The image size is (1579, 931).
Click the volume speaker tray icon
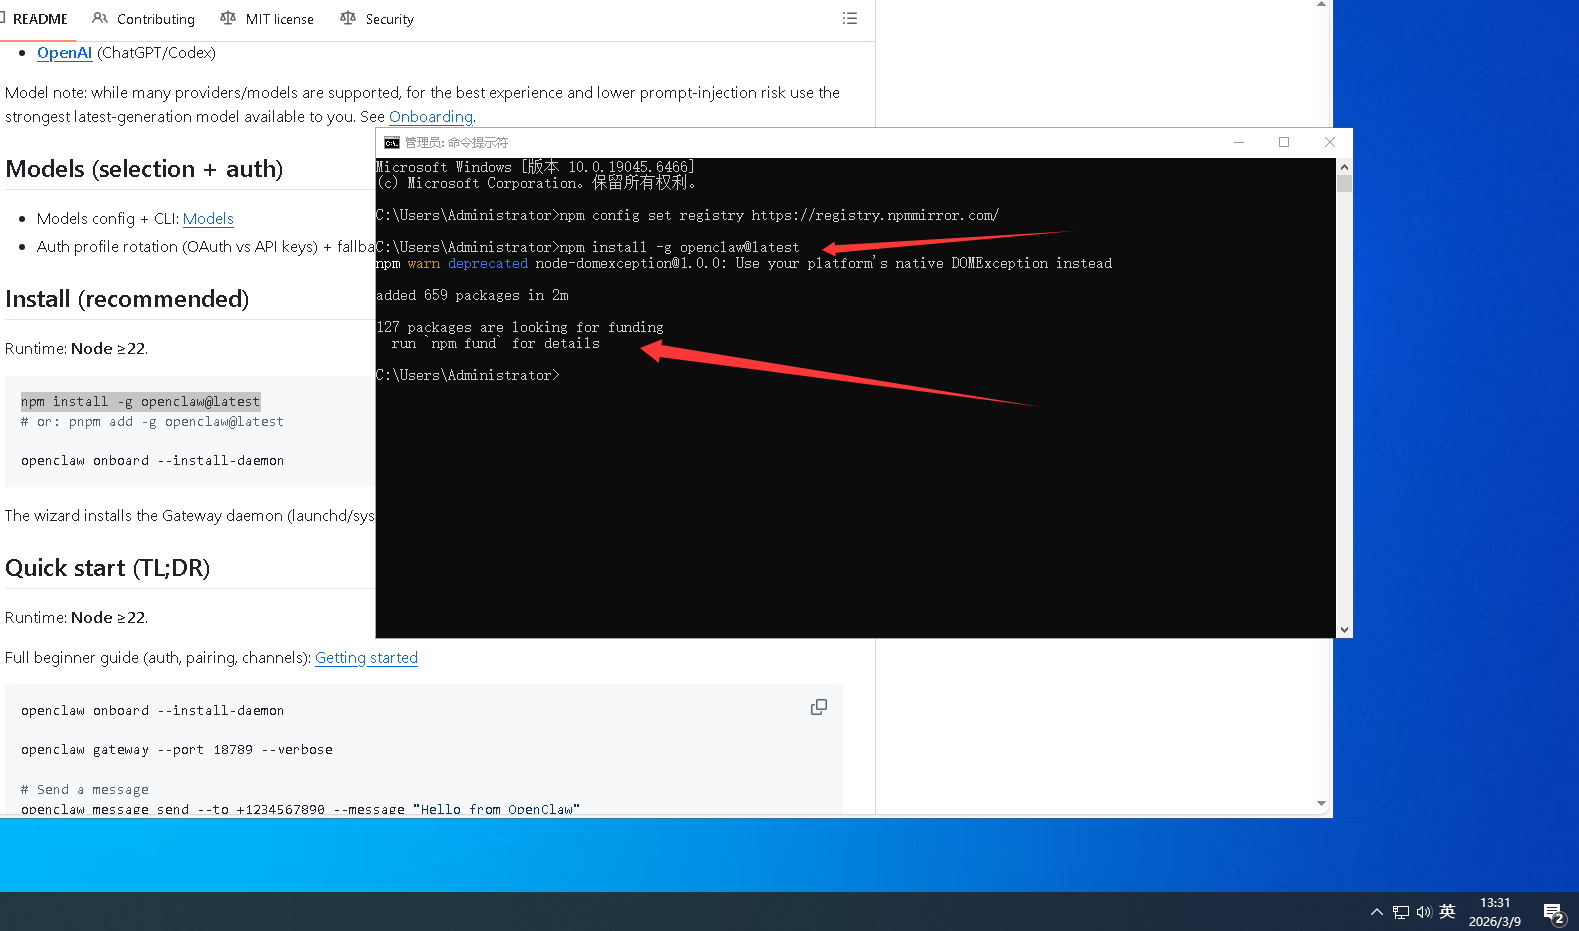(1423, 912)
